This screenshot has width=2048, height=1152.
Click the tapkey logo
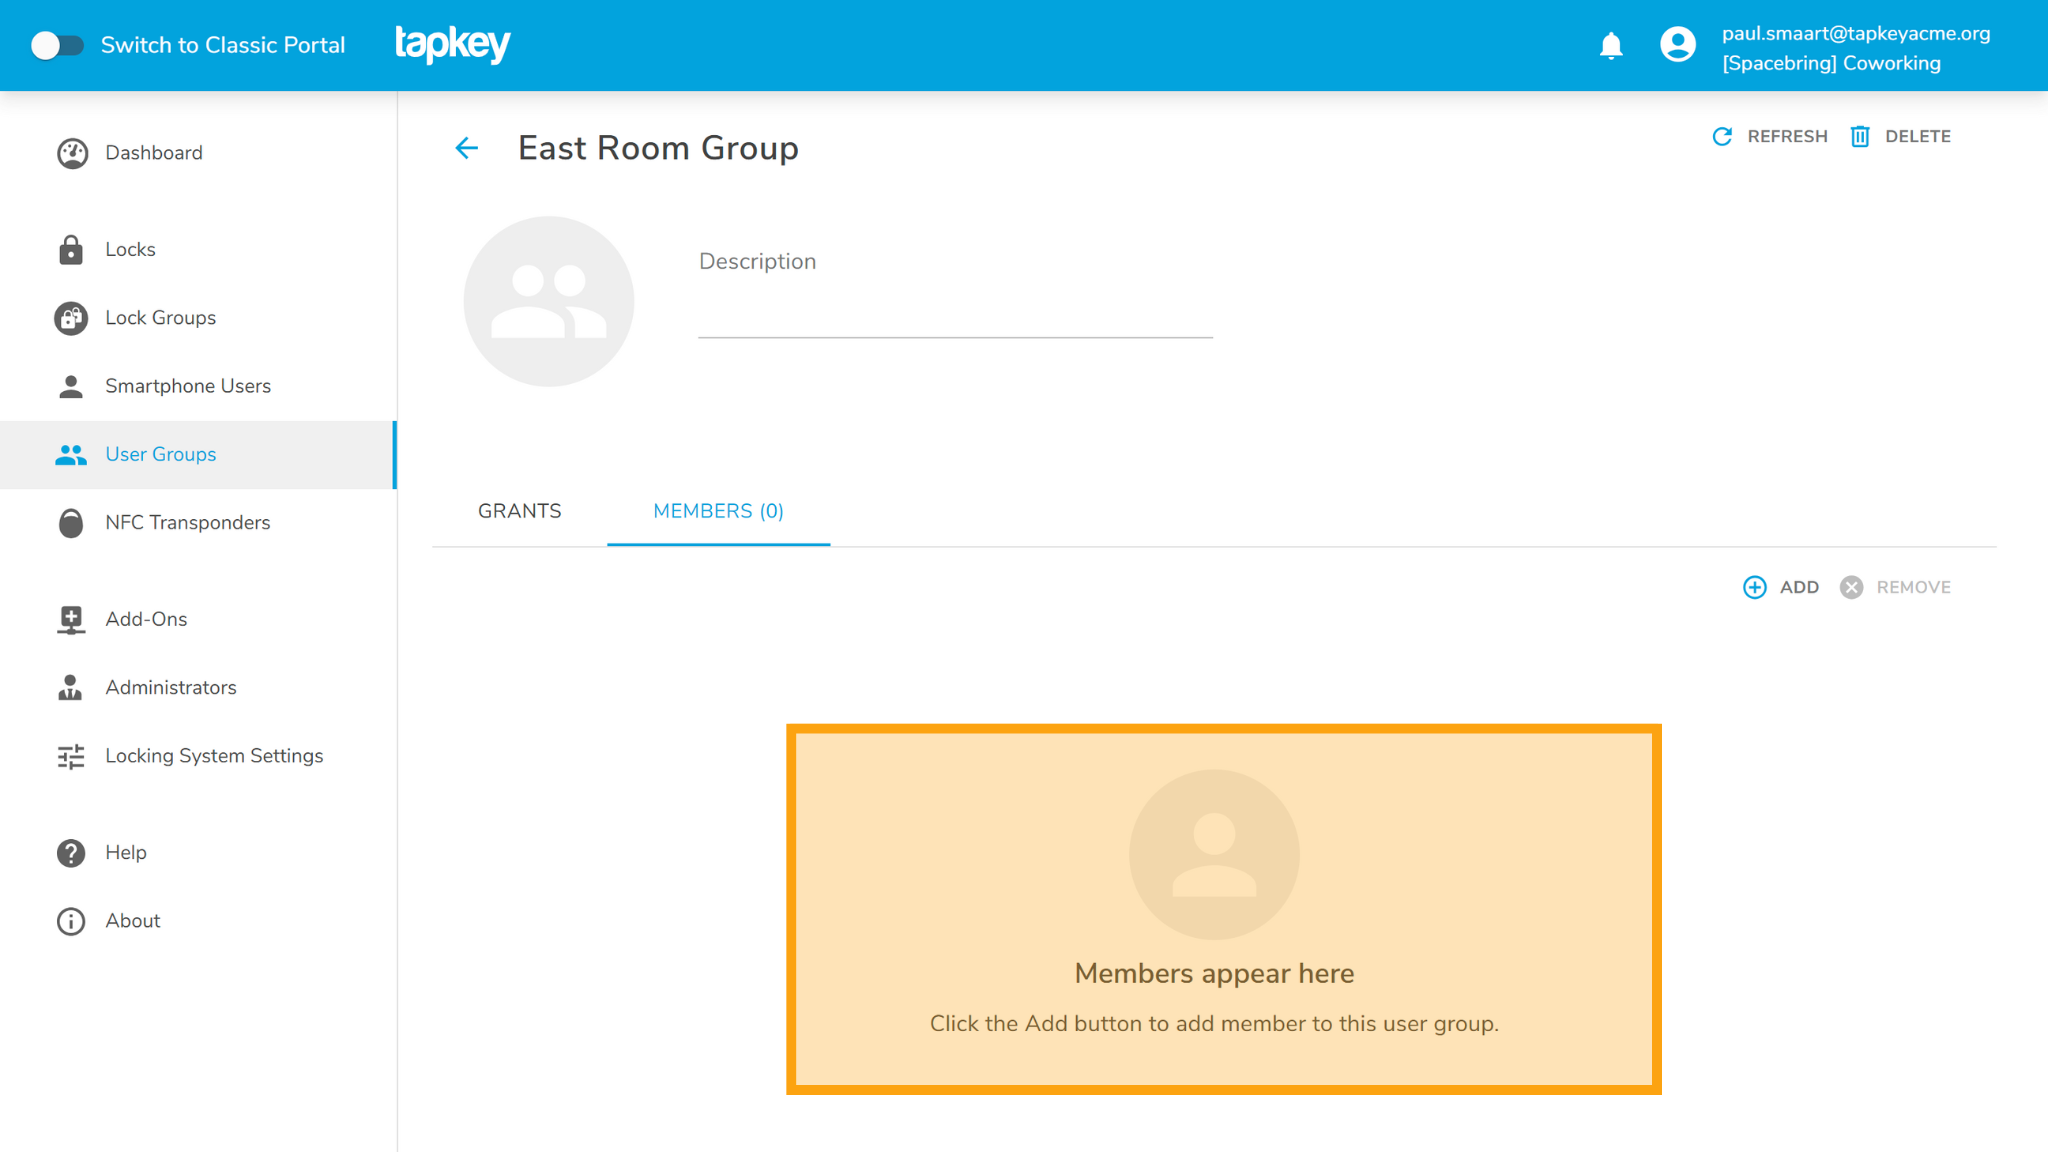coord(453,44)
